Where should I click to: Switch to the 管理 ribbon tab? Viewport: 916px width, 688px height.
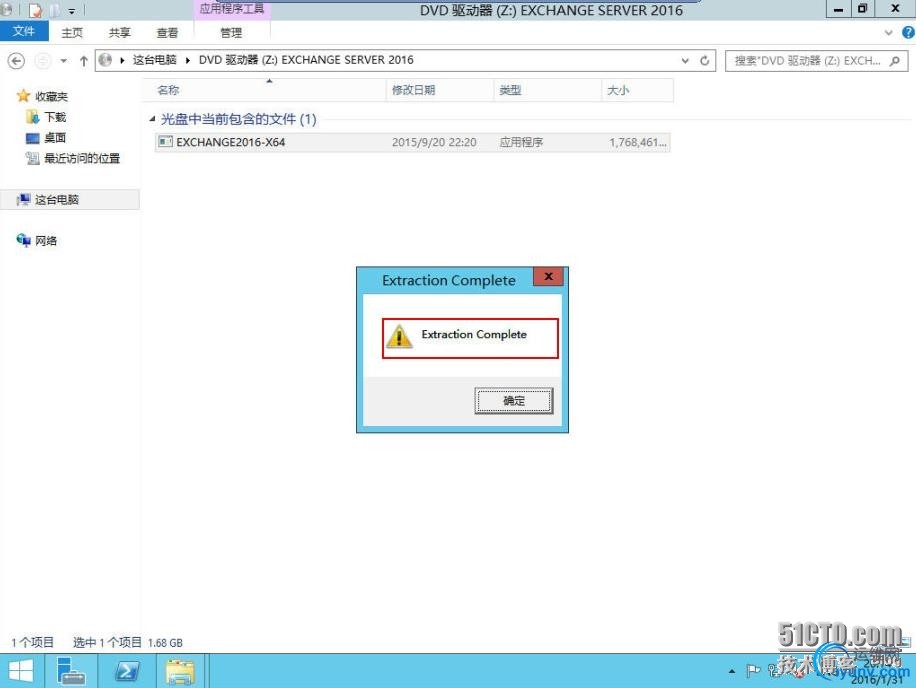click(231, 33)
